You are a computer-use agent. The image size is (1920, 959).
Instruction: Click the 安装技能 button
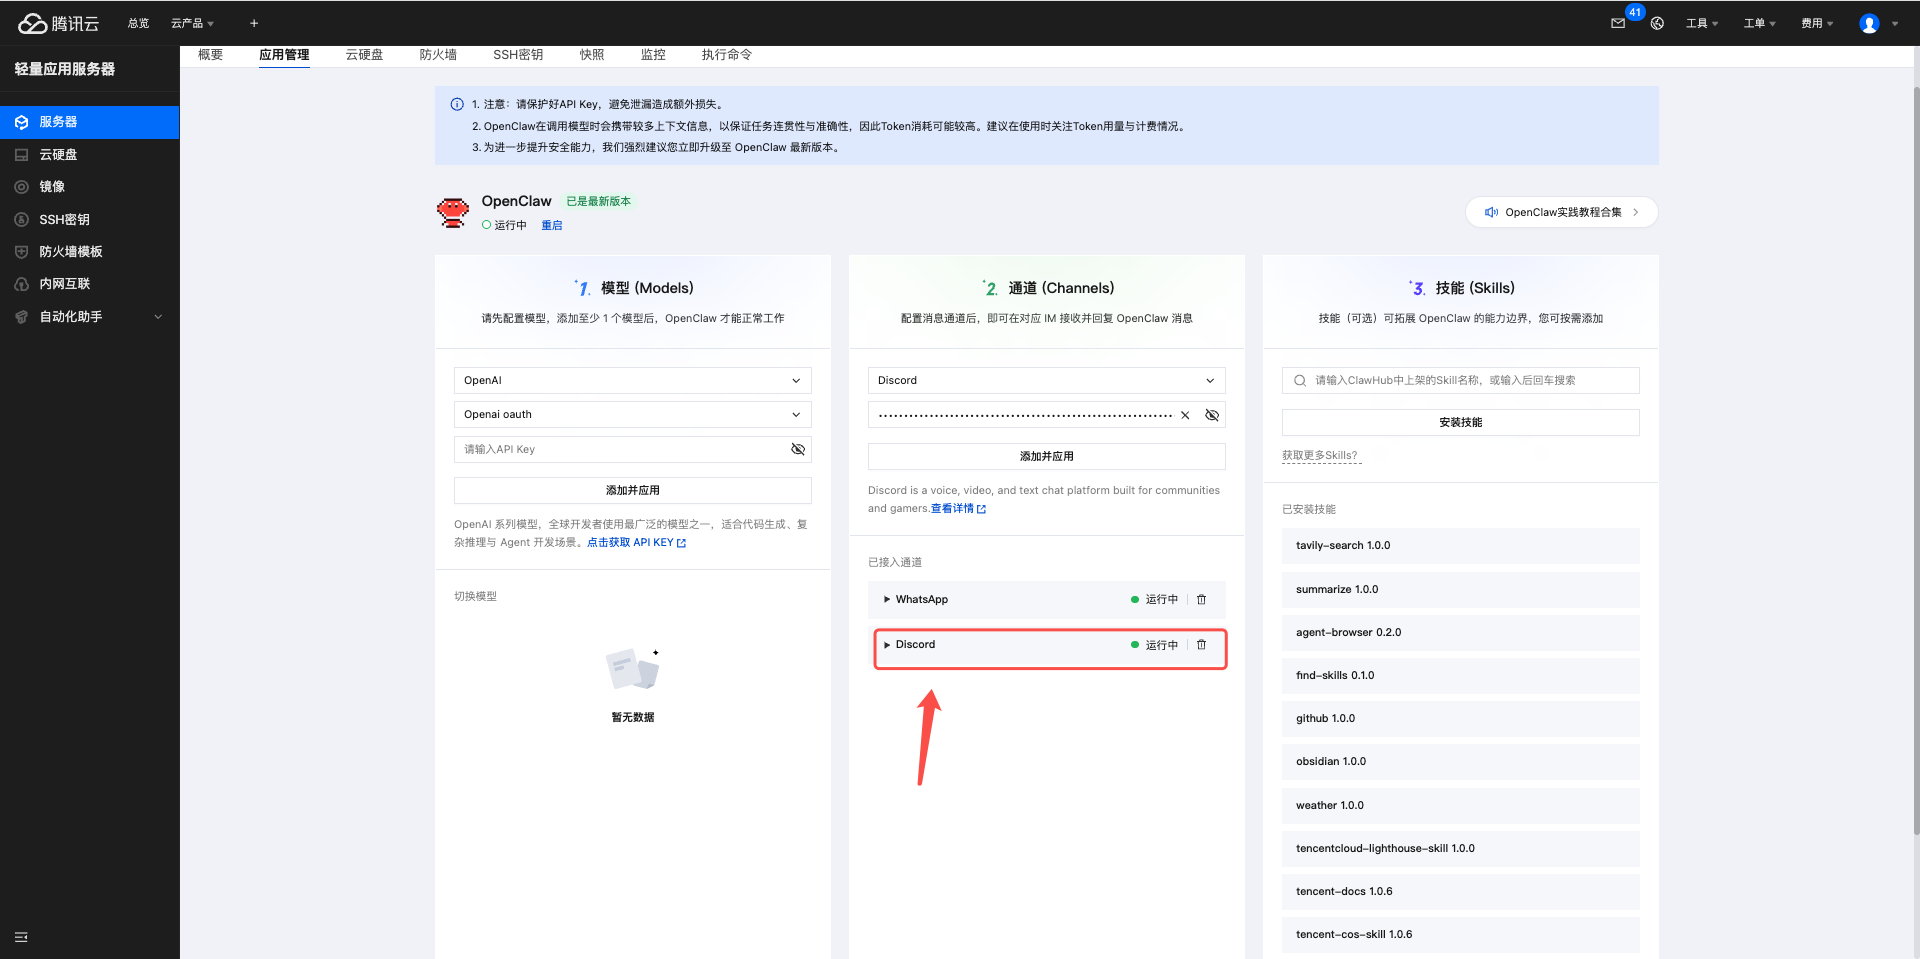point(1460,423)
